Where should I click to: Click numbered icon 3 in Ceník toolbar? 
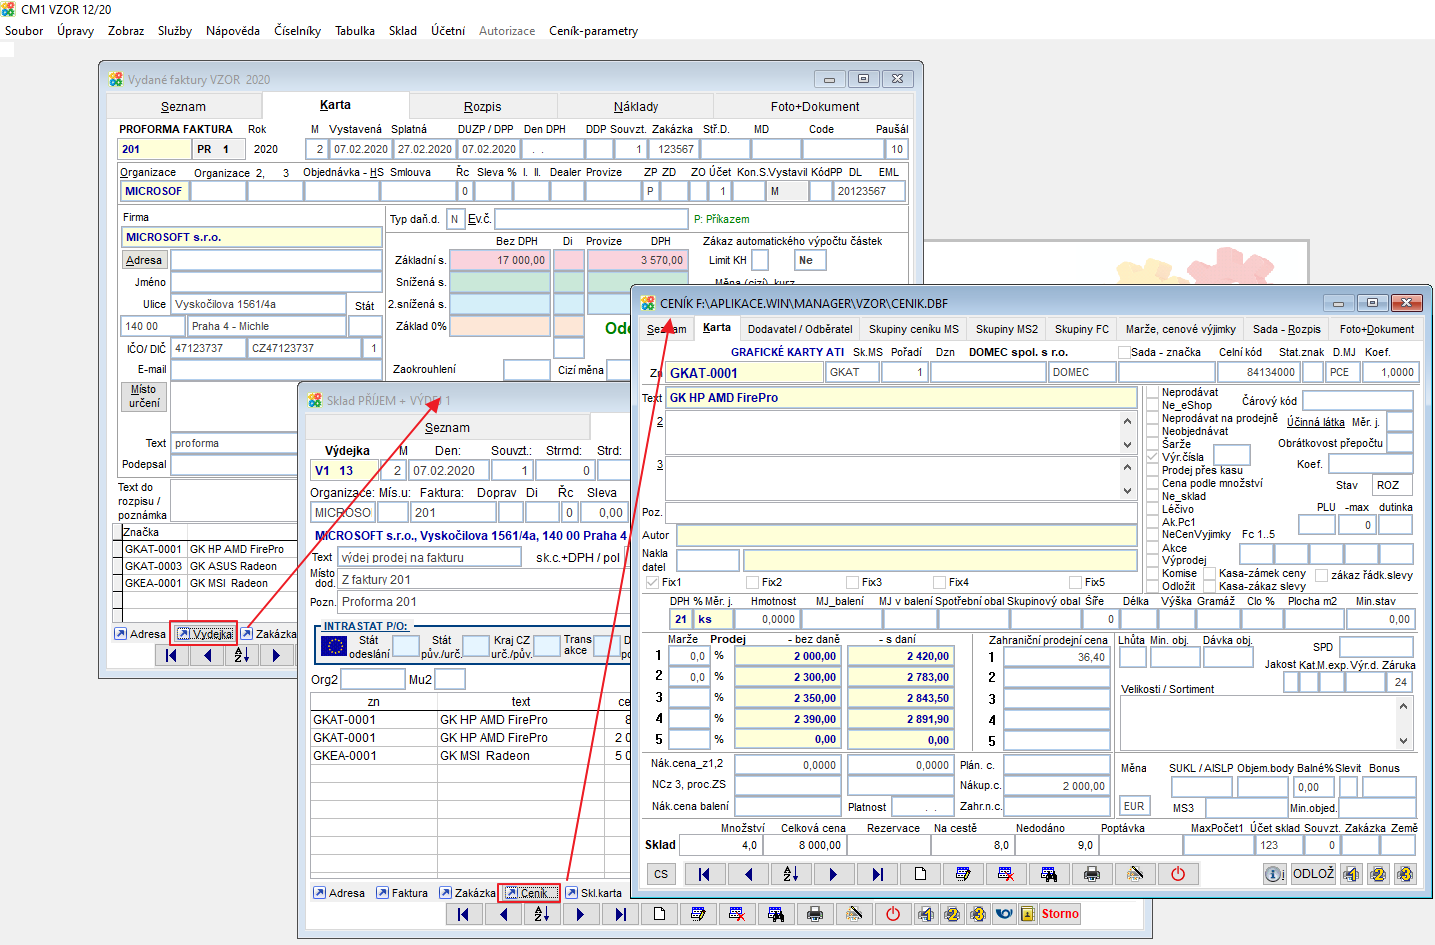[x=1405, y=874]
